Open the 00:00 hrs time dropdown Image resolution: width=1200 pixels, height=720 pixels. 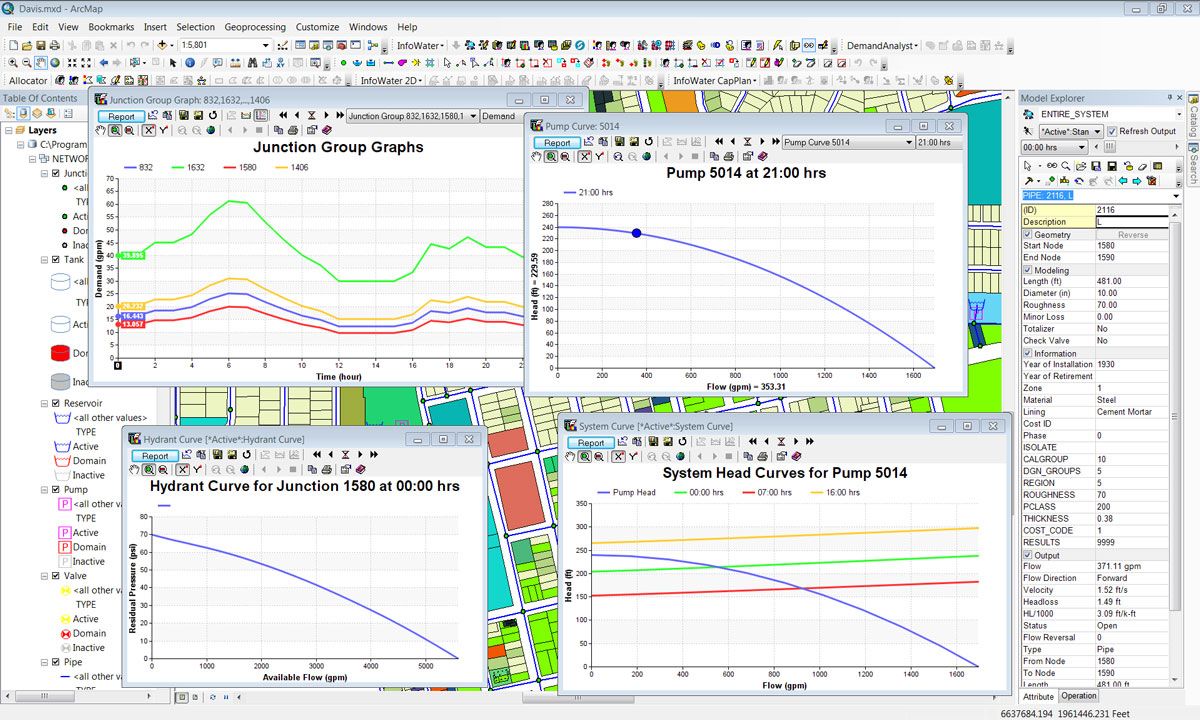point(1080,147)
